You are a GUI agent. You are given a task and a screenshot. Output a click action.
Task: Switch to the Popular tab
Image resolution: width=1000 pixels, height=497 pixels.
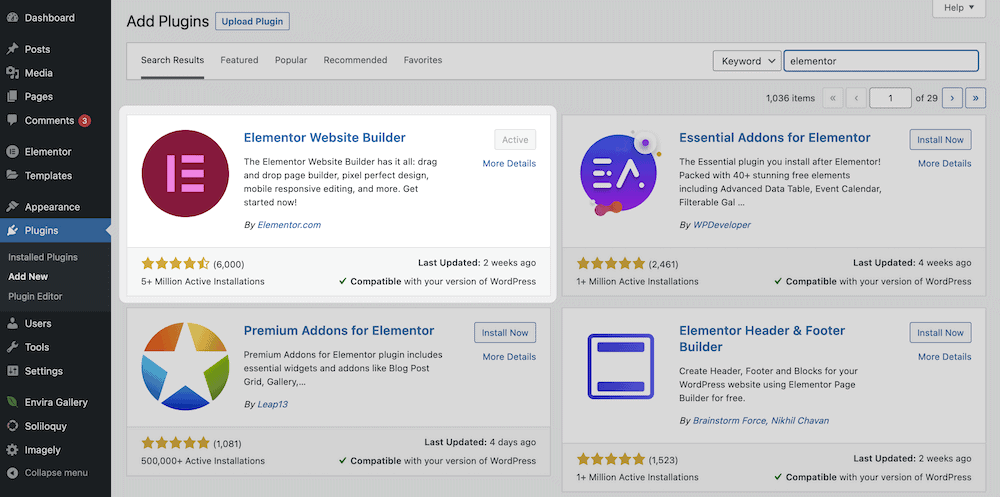click(291, 60)
